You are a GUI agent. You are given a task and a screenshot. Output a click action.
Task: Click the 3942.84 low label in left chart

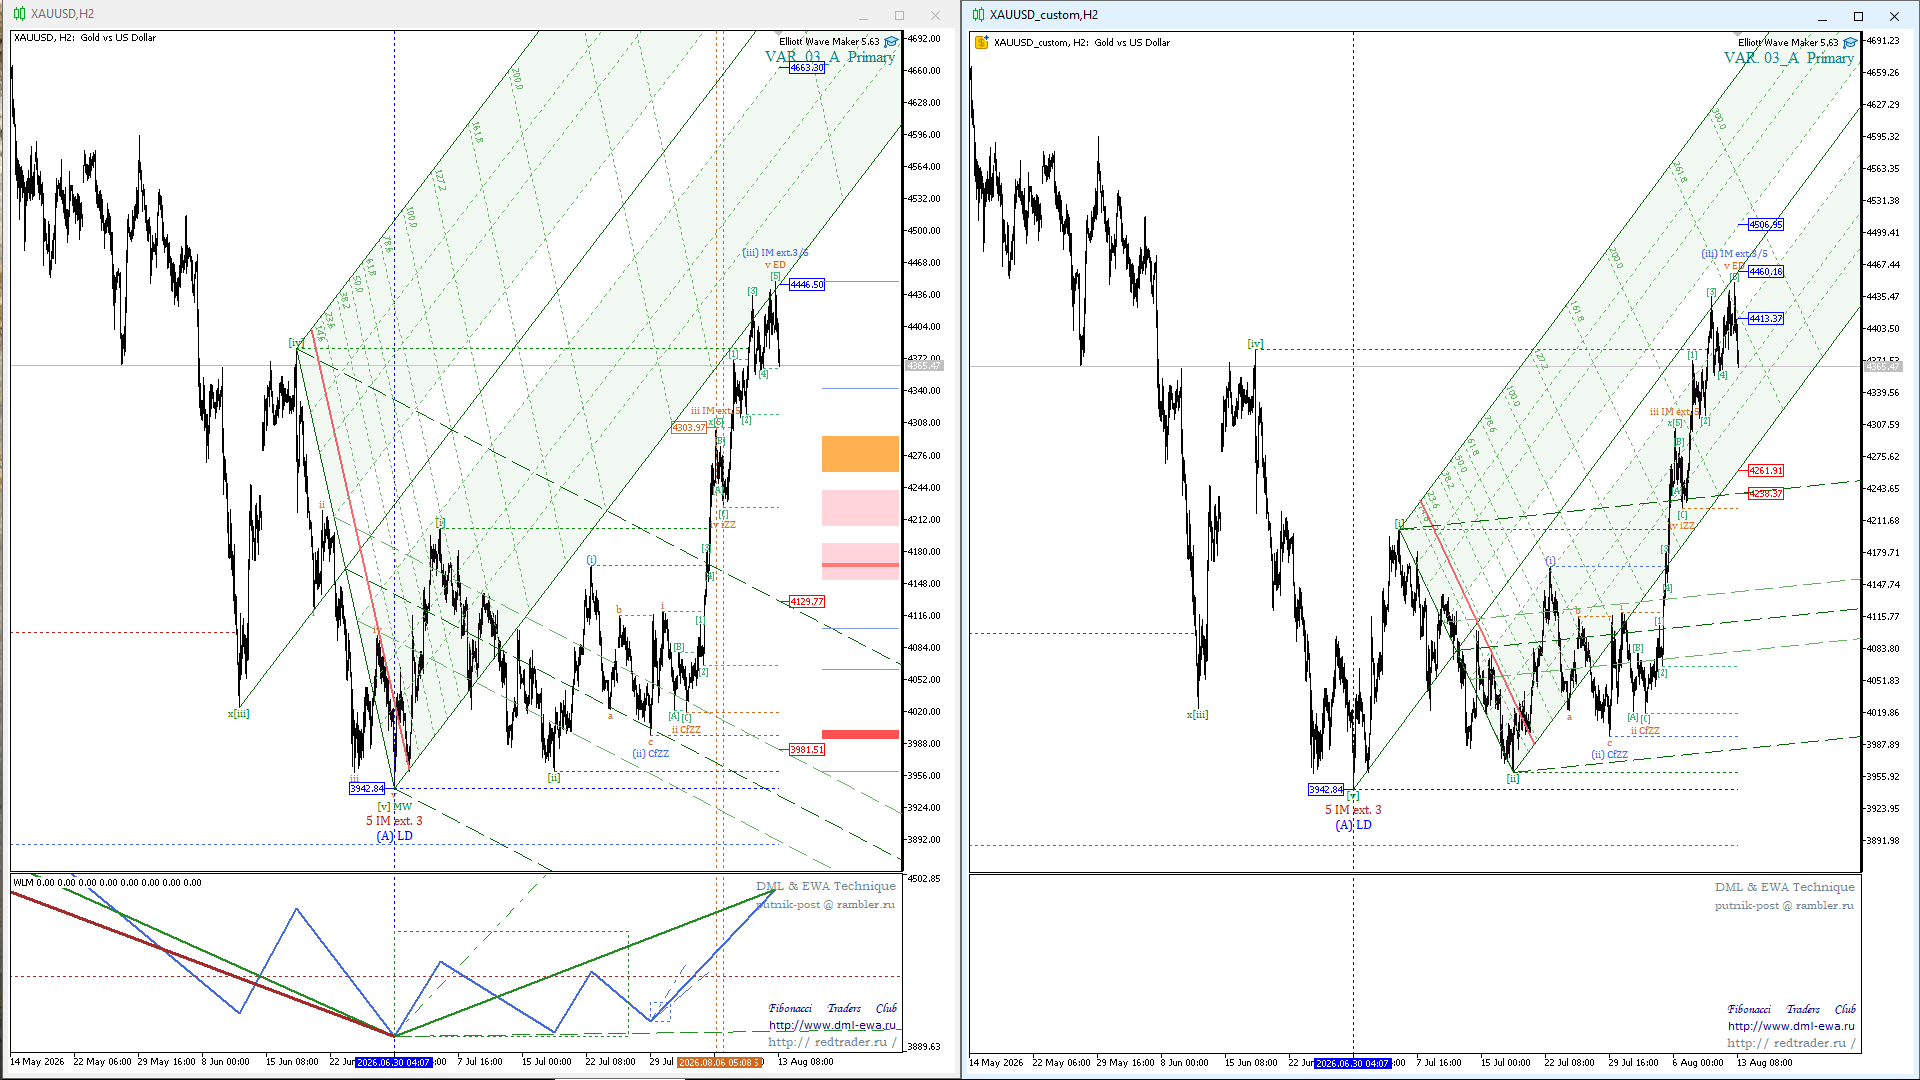tap(367, 789)
